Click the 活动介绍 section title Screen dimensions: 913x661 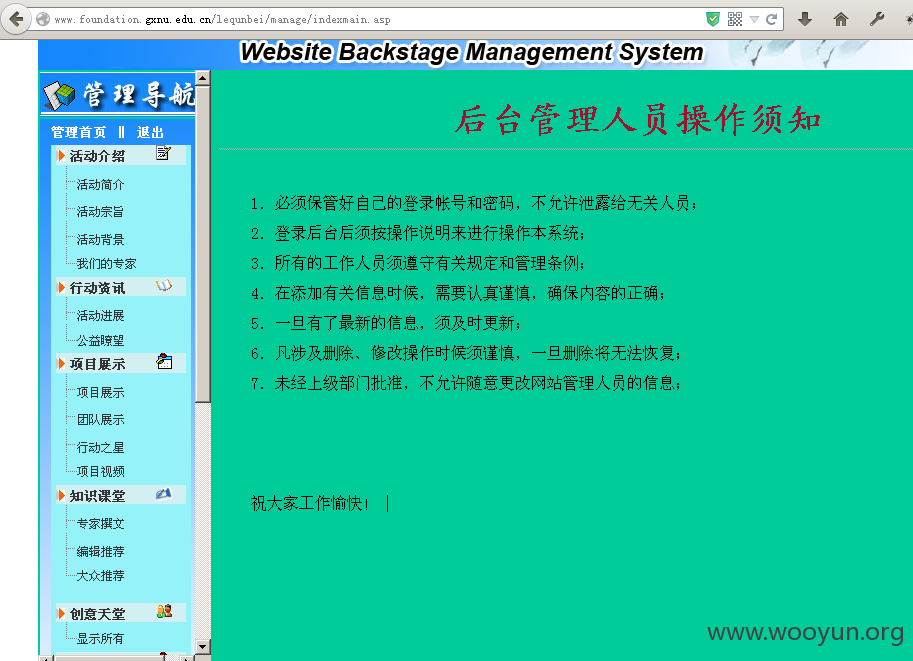97,156
